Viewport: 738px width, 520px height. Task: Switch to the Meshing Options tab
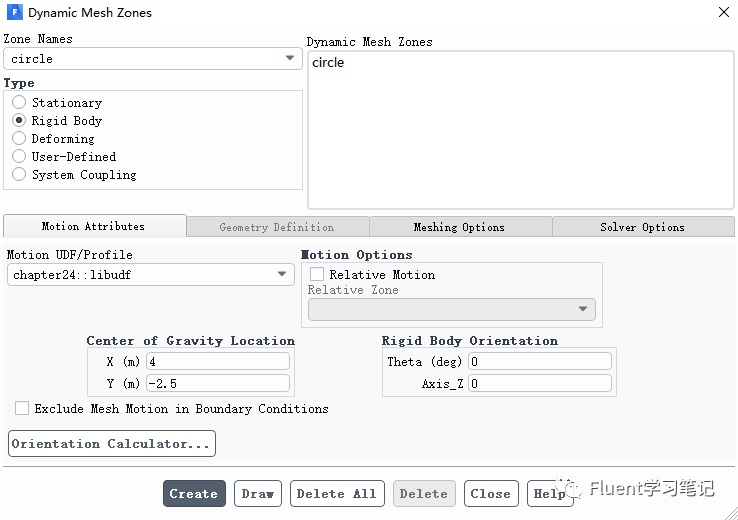[460, 227]
